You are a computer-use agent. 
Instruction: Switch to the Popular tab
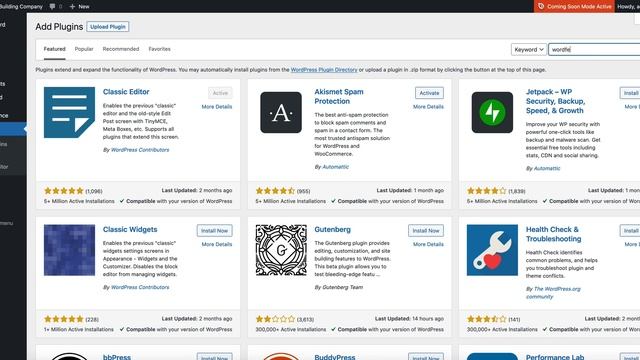pyautogui.click(x=84, y=49)
